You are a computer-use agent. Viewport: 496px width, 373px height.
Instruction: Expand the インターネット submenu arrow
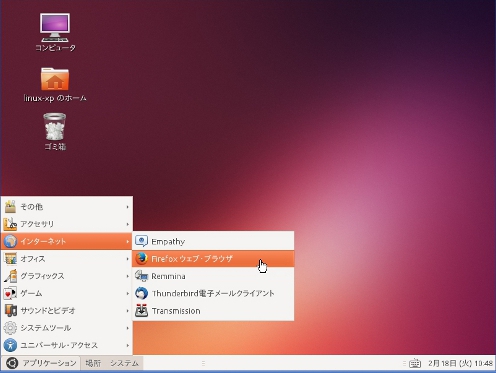click(127, 241)
